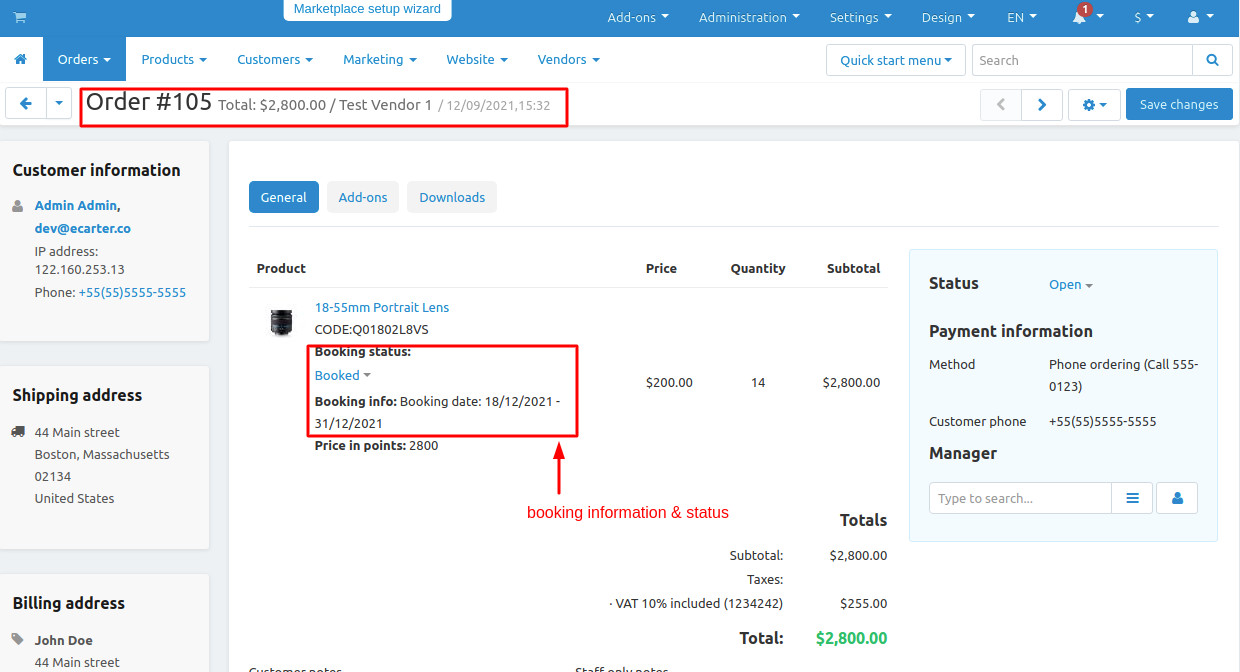Open the Add-ons top menu
This screenshot has width=1240, height=672.
pos(638,18)
